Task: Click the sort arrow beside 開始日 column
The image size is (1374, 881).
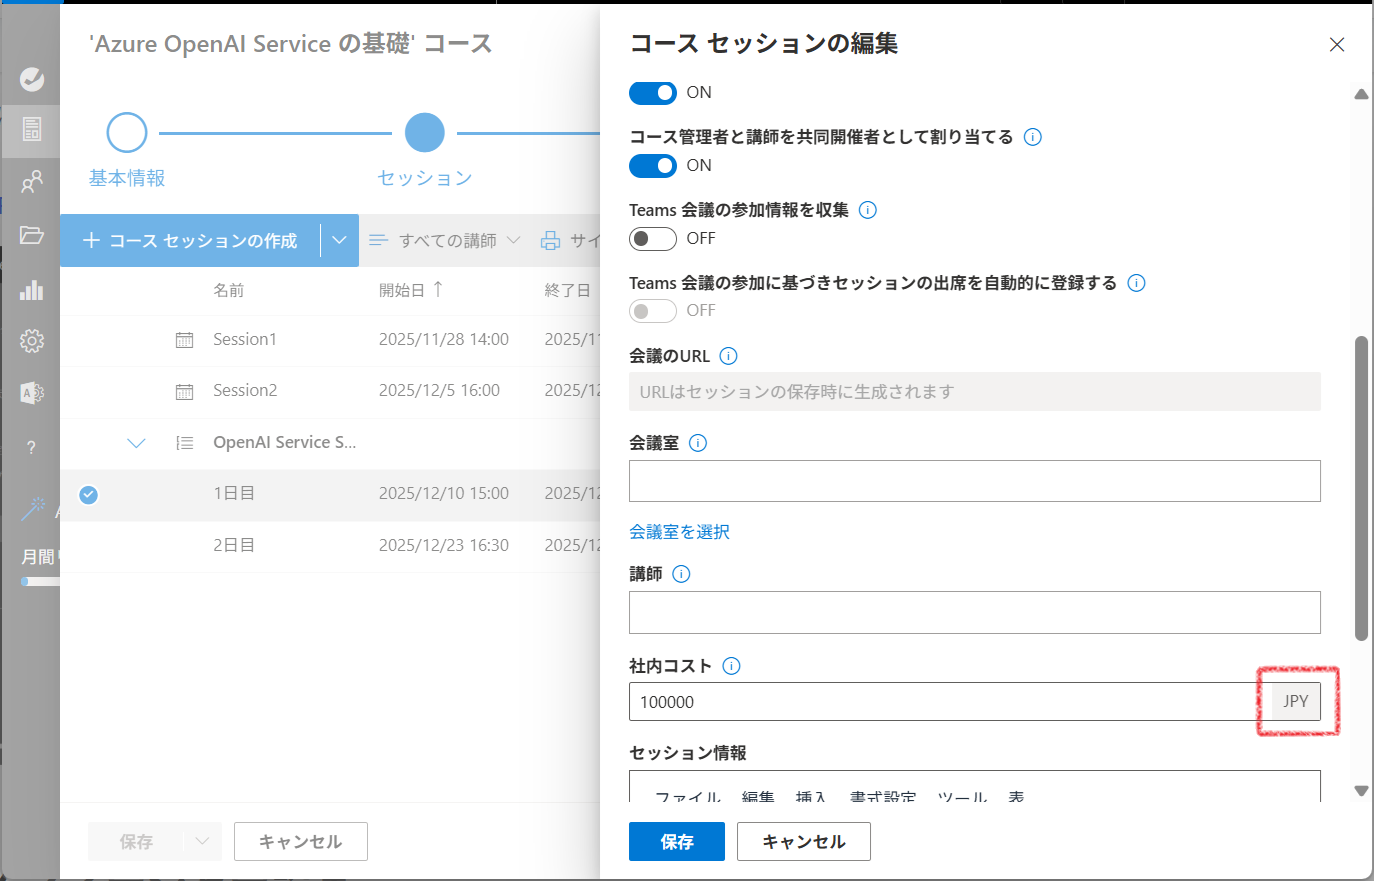Action: 438,289
